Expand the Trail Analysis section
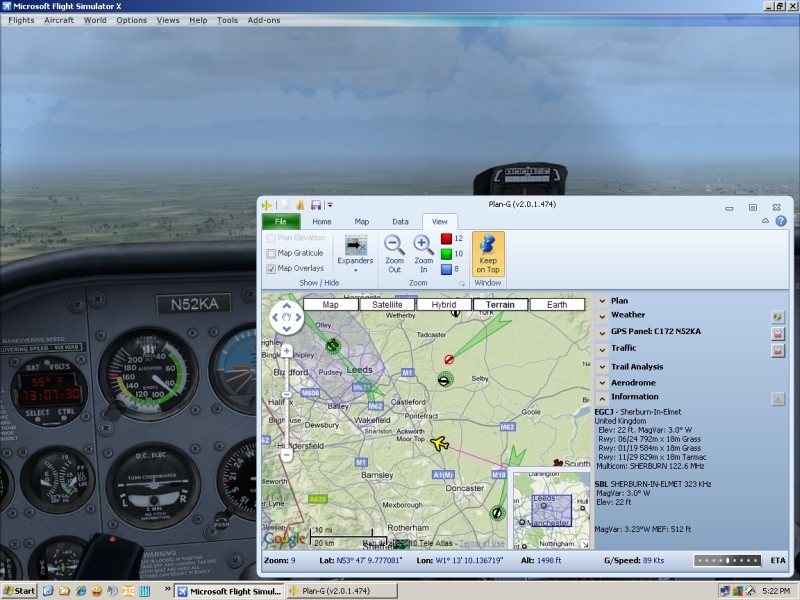Viewport: 800px width, 600px height. (x=601, y=367)
